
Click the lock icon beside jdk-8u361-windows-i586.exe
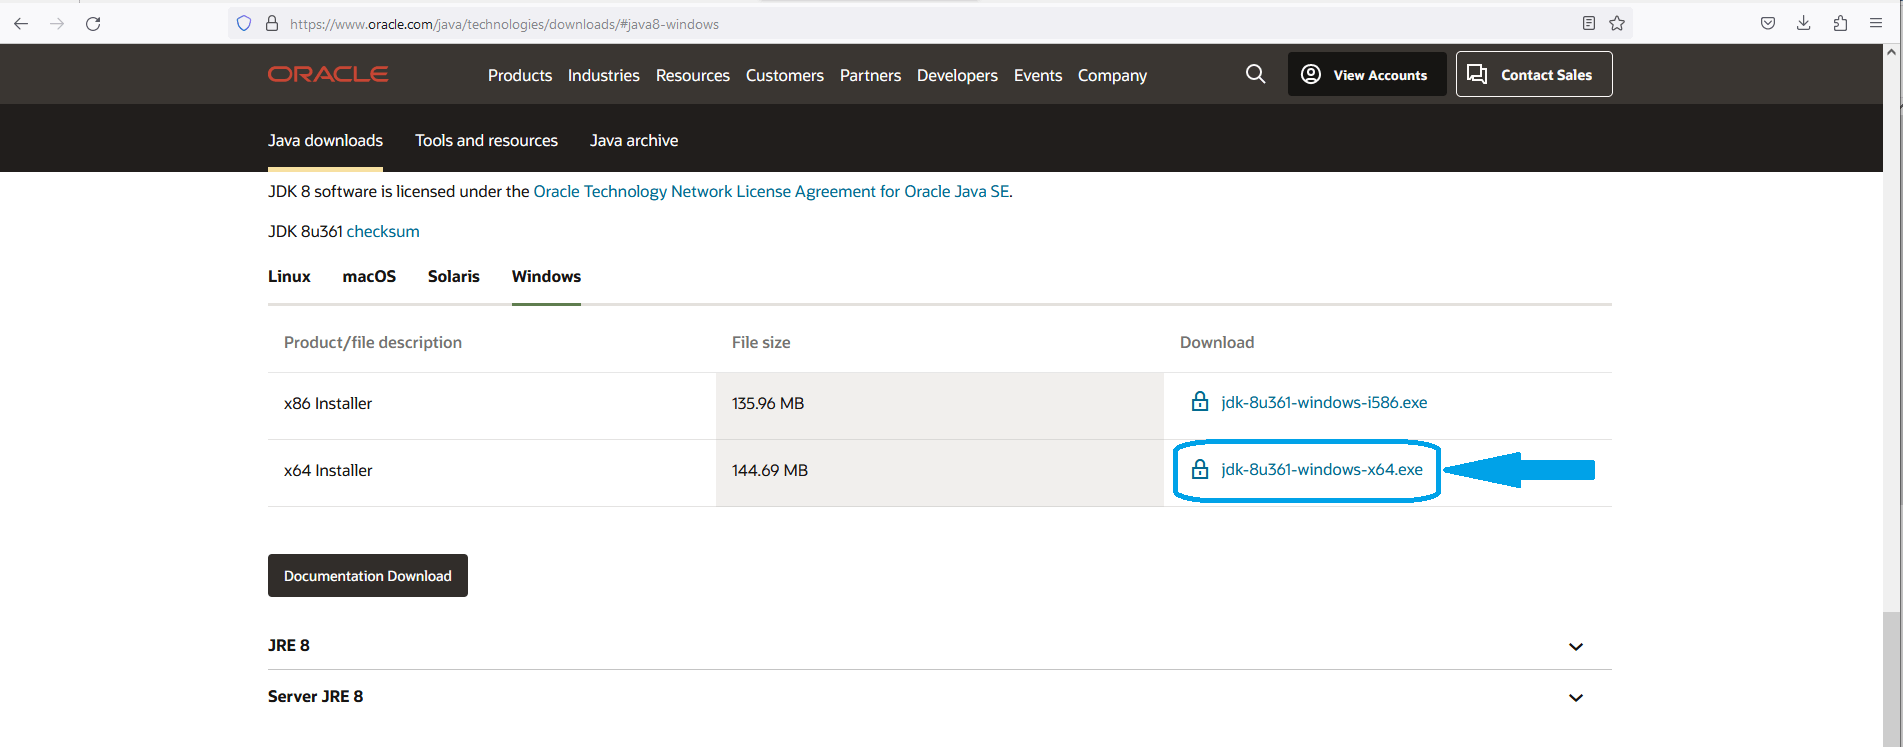[x=1200, y=402]
